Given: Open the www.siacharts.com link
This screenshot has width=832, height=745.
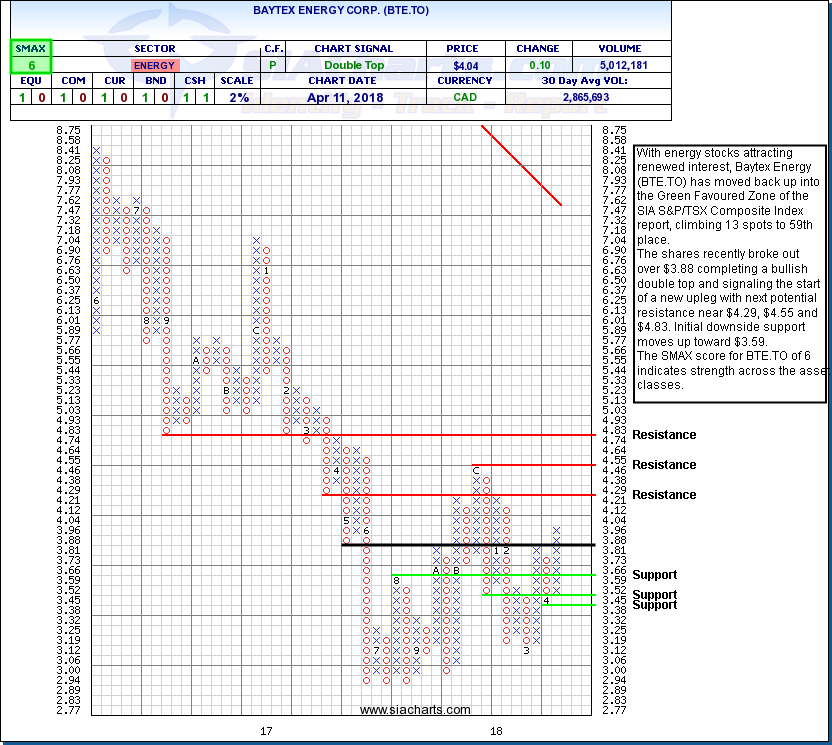Looking at the screenshot, I should [x=415, y=710].
